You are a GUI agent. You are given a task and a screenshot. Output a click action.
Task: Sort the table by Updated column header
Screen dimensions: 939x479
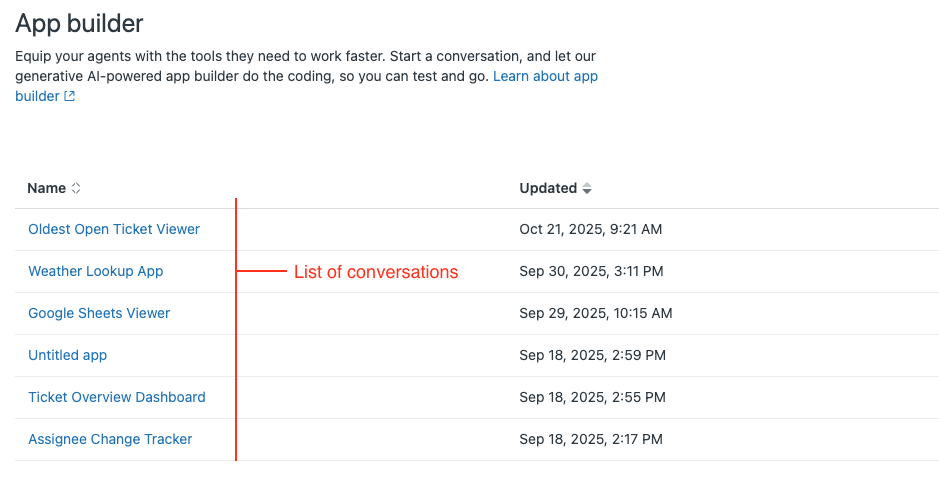click(548, 188)
